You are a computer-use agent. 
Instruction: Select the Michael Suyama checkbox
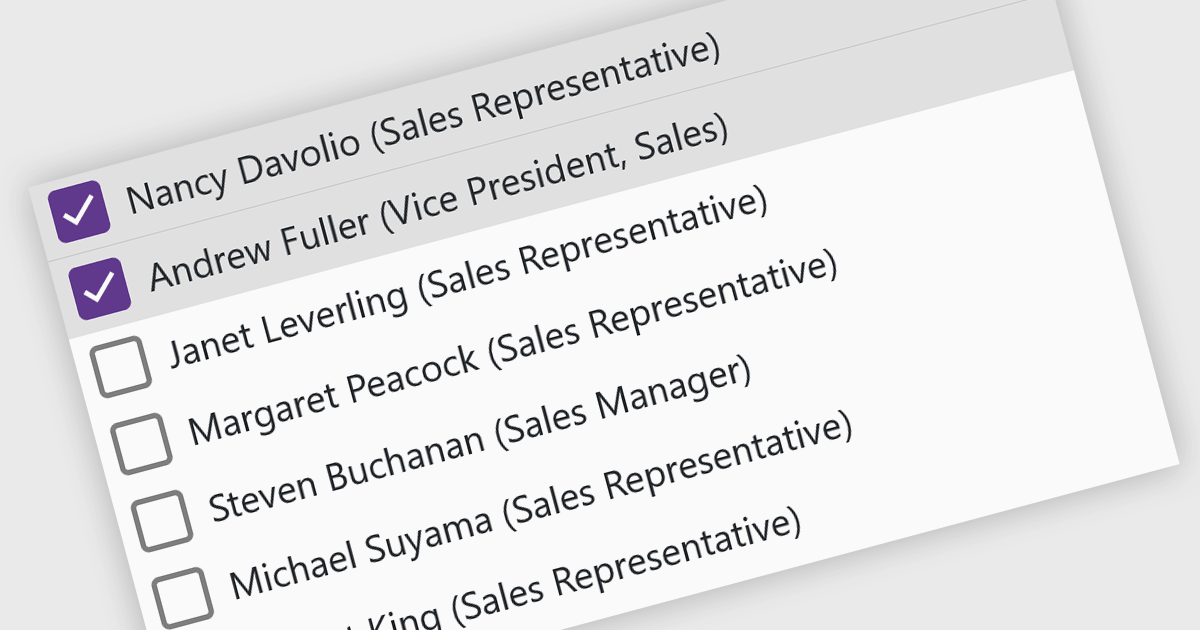[182, 594]
